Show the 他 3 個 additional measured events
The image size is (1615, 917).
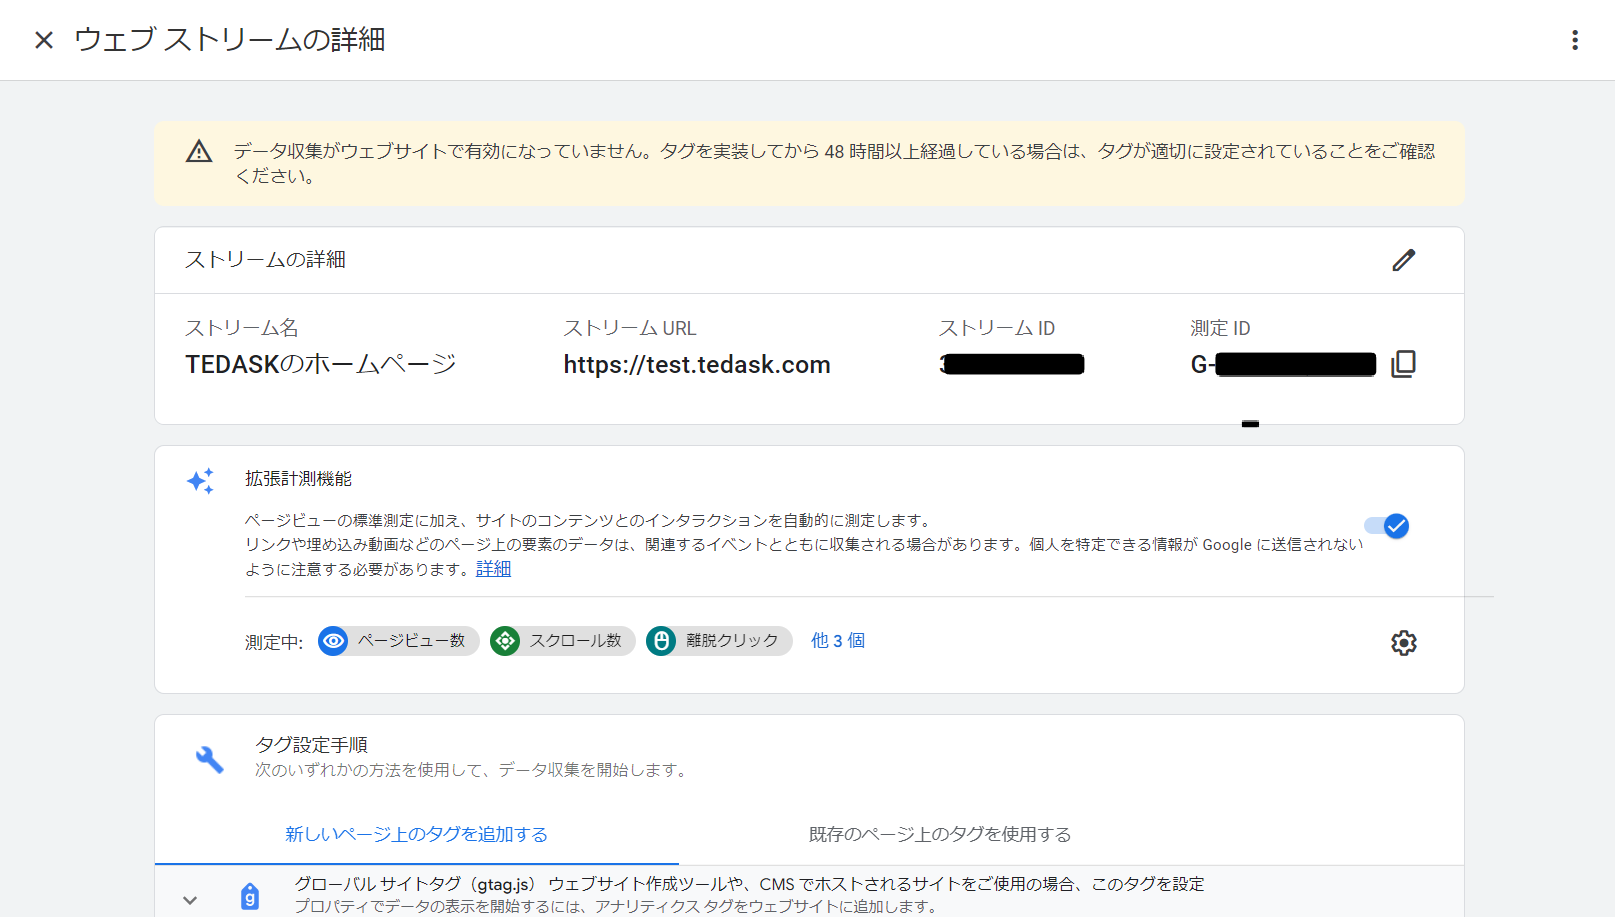(837, 641)
